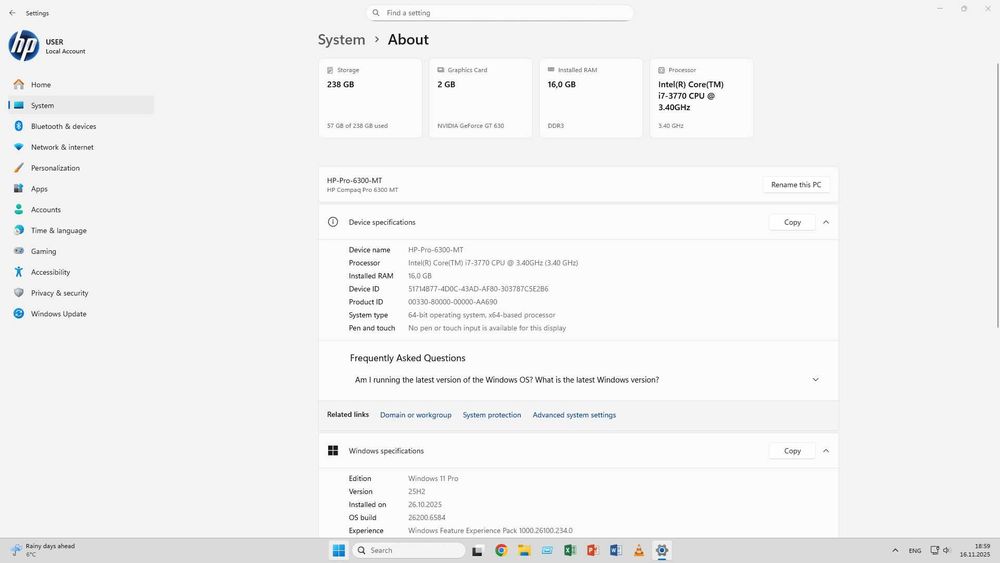Screen dimensions: 1000x563
Task: Expand the latest Windows version FAQ question
Action: pyautogui.click(x=578, y=379)
